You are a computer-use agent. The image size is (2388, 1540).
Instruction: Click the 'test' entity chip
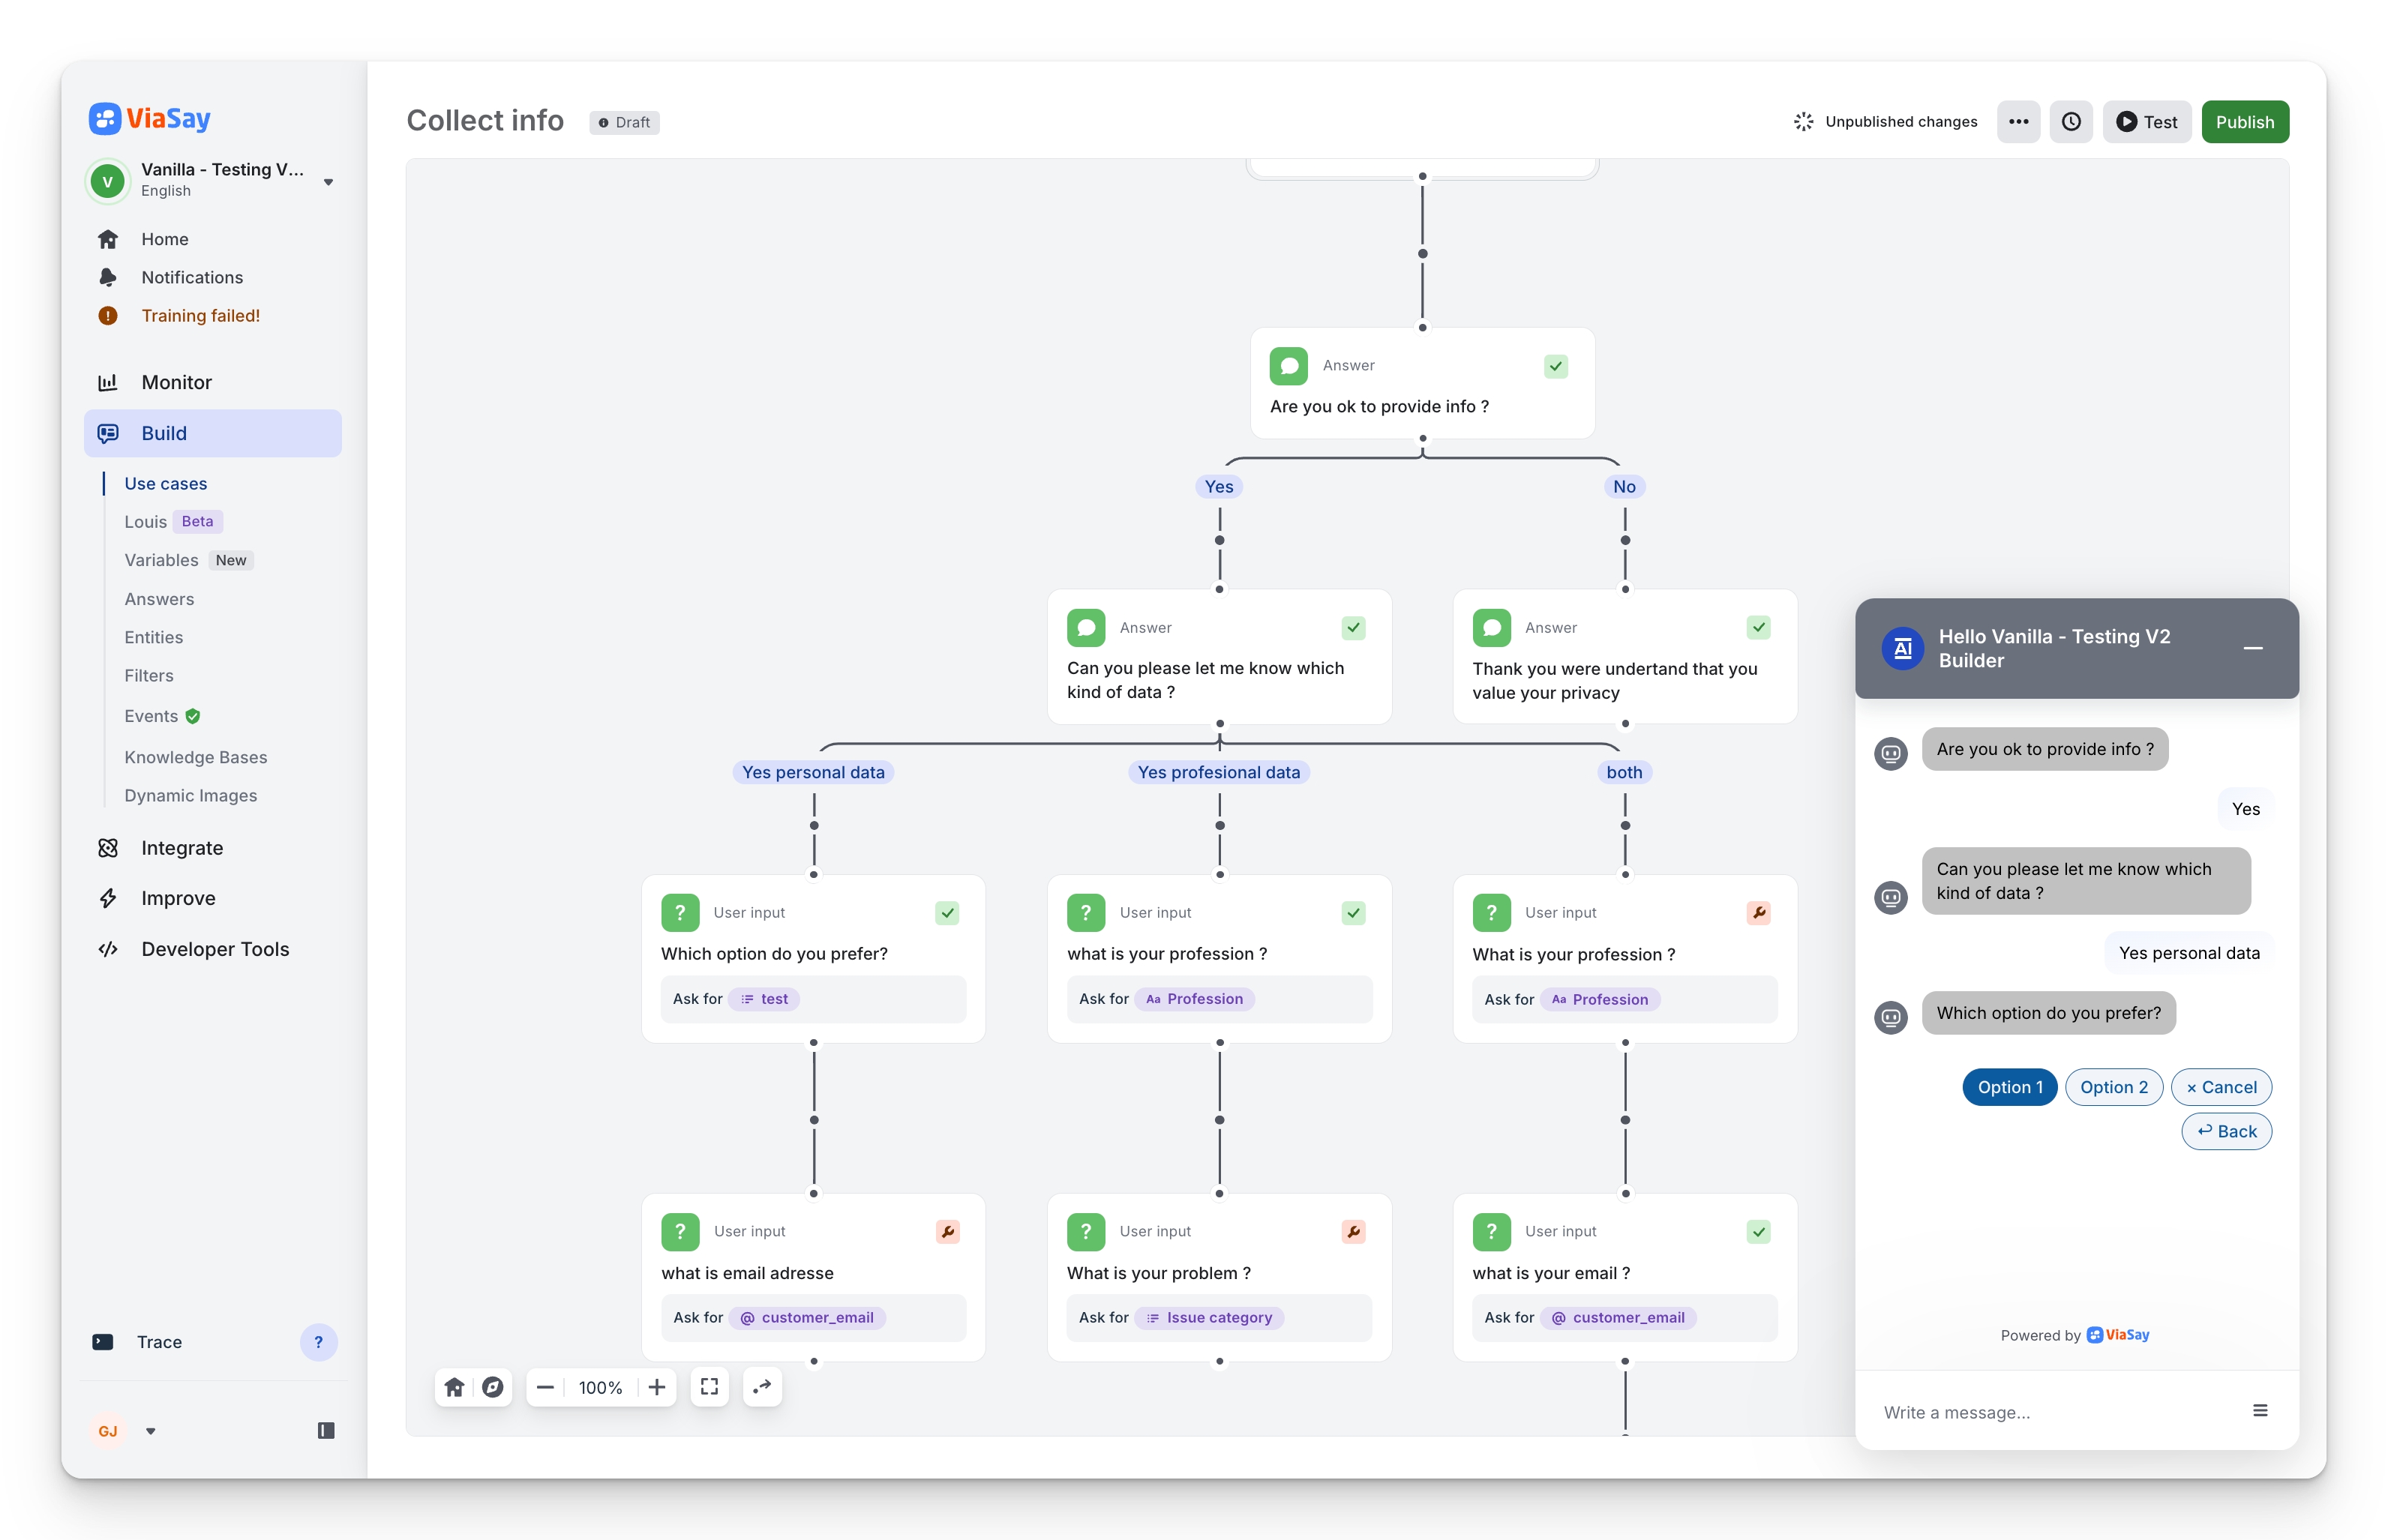coord(764,999)
